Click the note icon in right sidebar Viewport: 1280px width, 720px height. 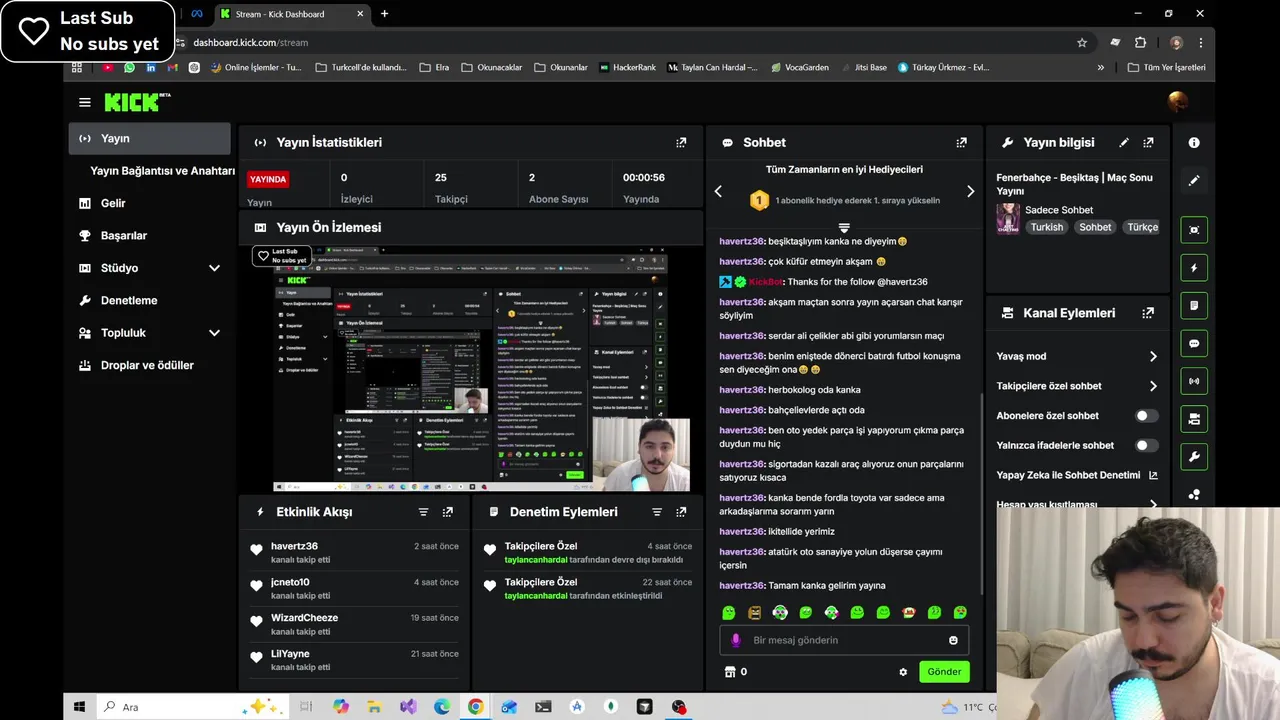[1194, 305]
